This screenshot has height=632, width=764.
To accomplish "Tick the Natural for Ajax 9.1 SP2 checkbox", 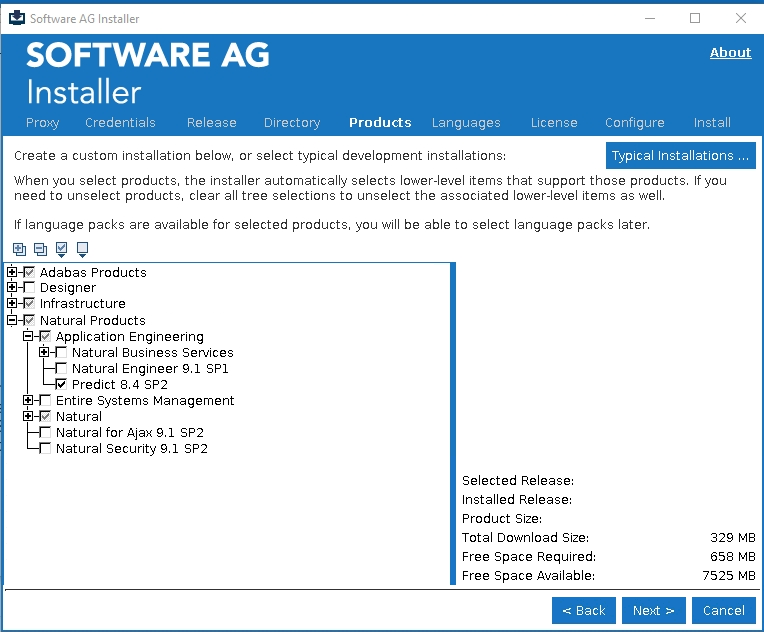I will pyautogui.click(x=45, y=433).
